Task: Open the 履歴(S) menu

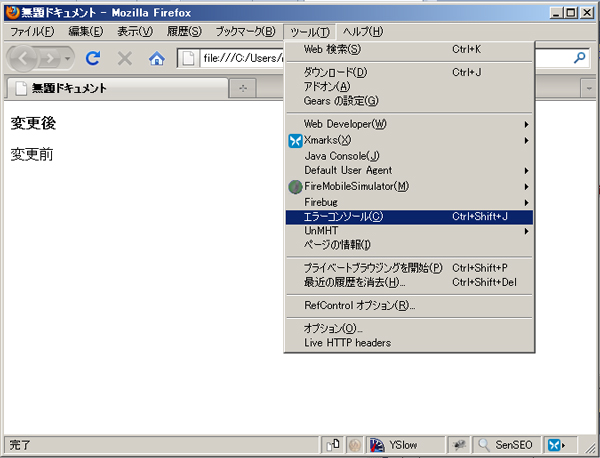Action: (184, 31)
